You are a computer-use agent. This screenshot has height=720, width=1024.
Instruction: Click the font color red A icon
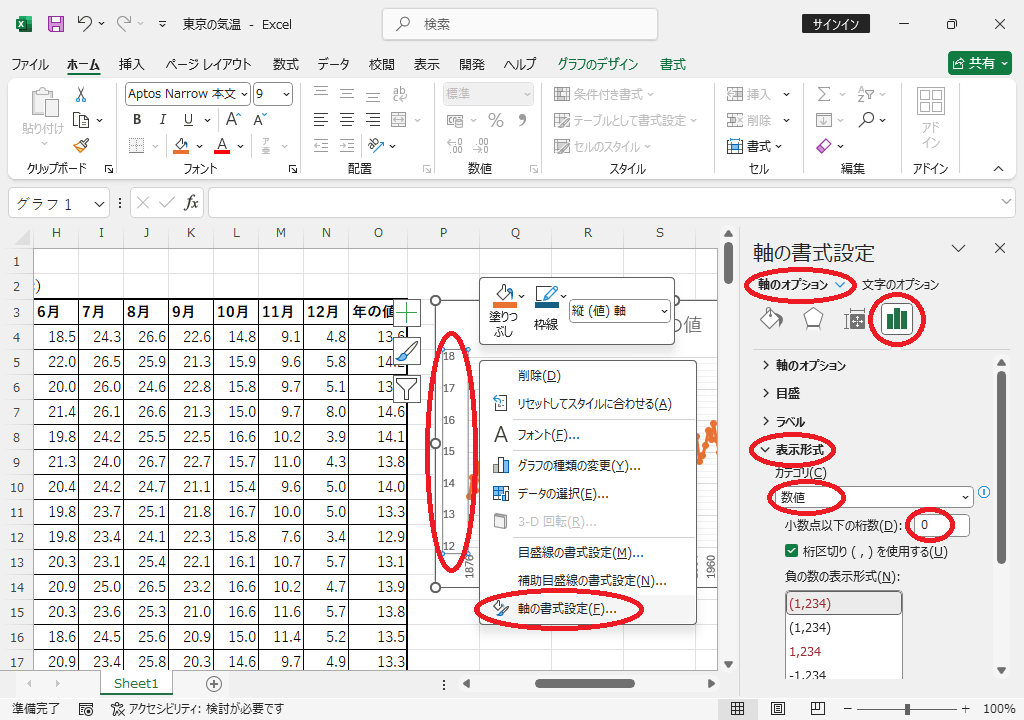click(x=222, y=146)
